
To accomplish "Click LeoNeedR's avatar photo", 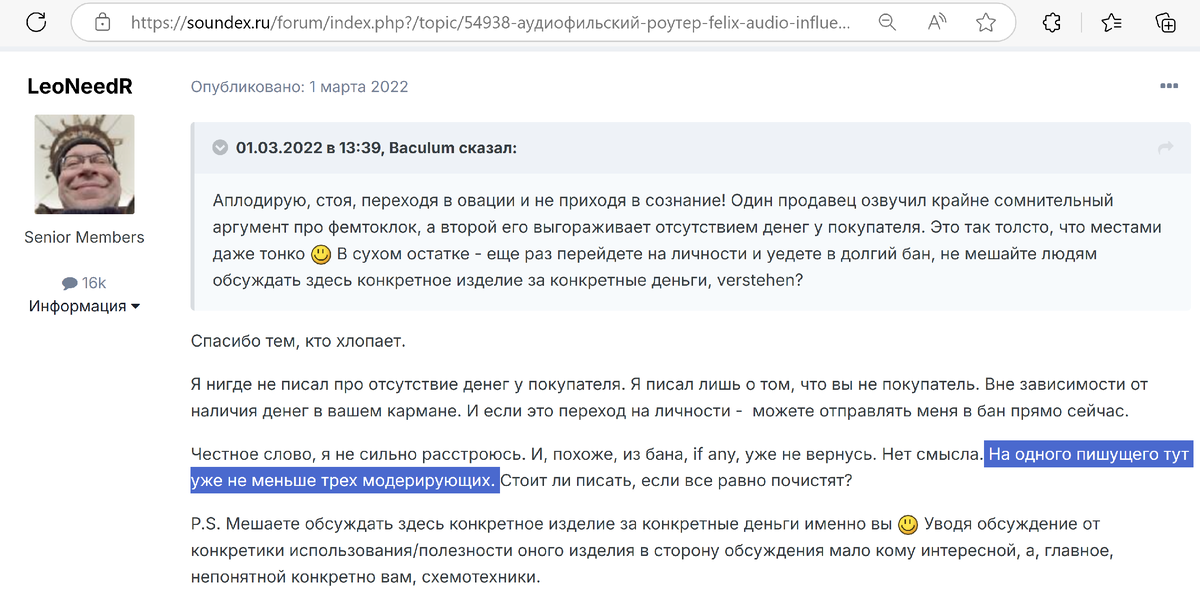I will click(x=84, y=163).
